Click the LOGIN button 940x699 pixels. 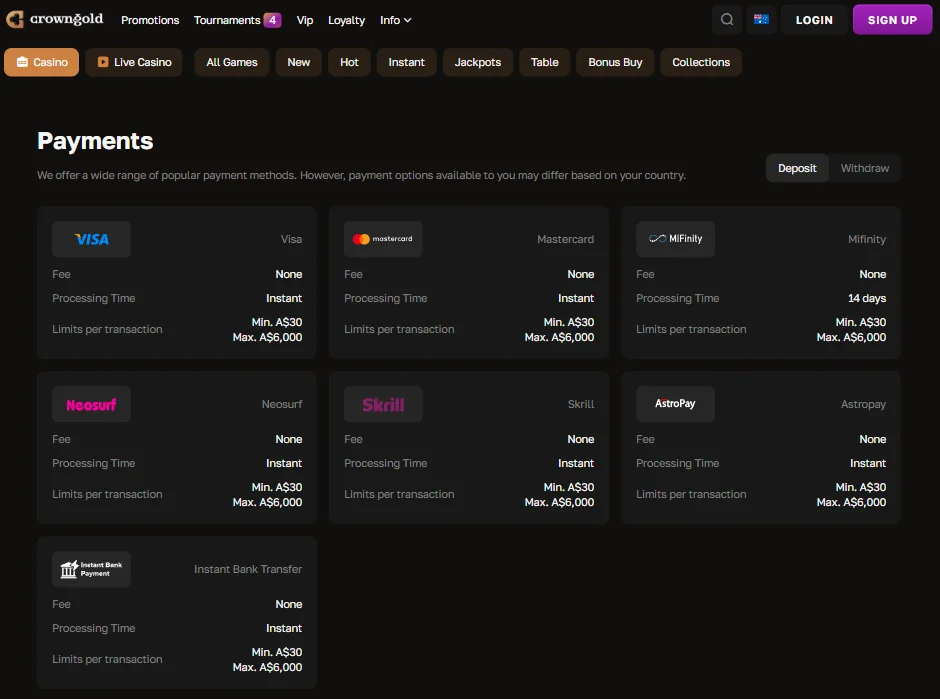(x=814, y=19)
